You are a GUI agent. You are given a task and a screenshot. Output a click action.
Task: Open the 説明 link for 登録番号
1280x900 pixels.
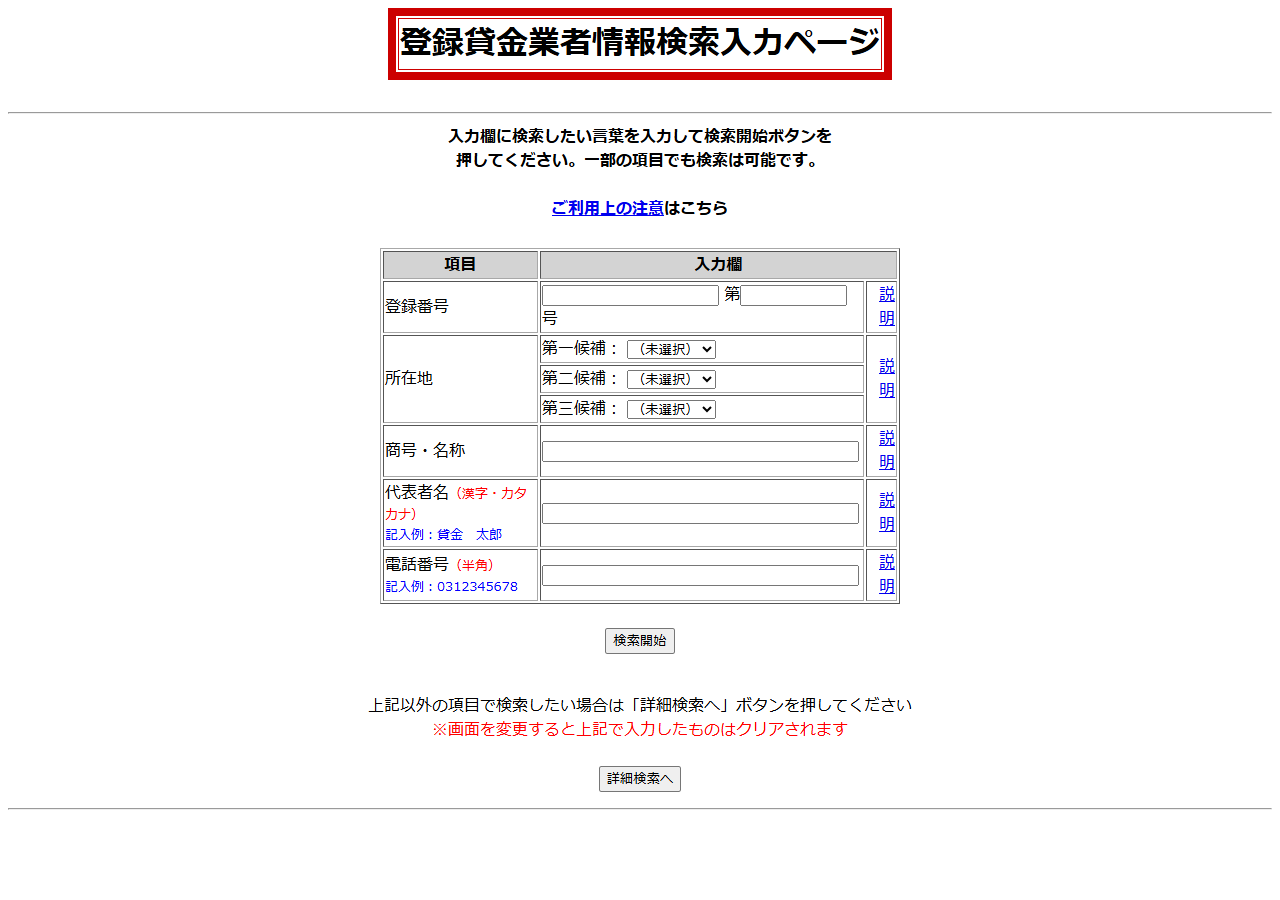[887, 306]
